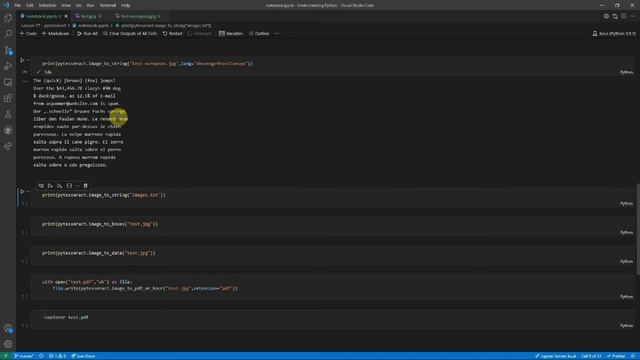Synchronize changes icon in status bar
The image size is (640, 360).
[x=41, y=356]
